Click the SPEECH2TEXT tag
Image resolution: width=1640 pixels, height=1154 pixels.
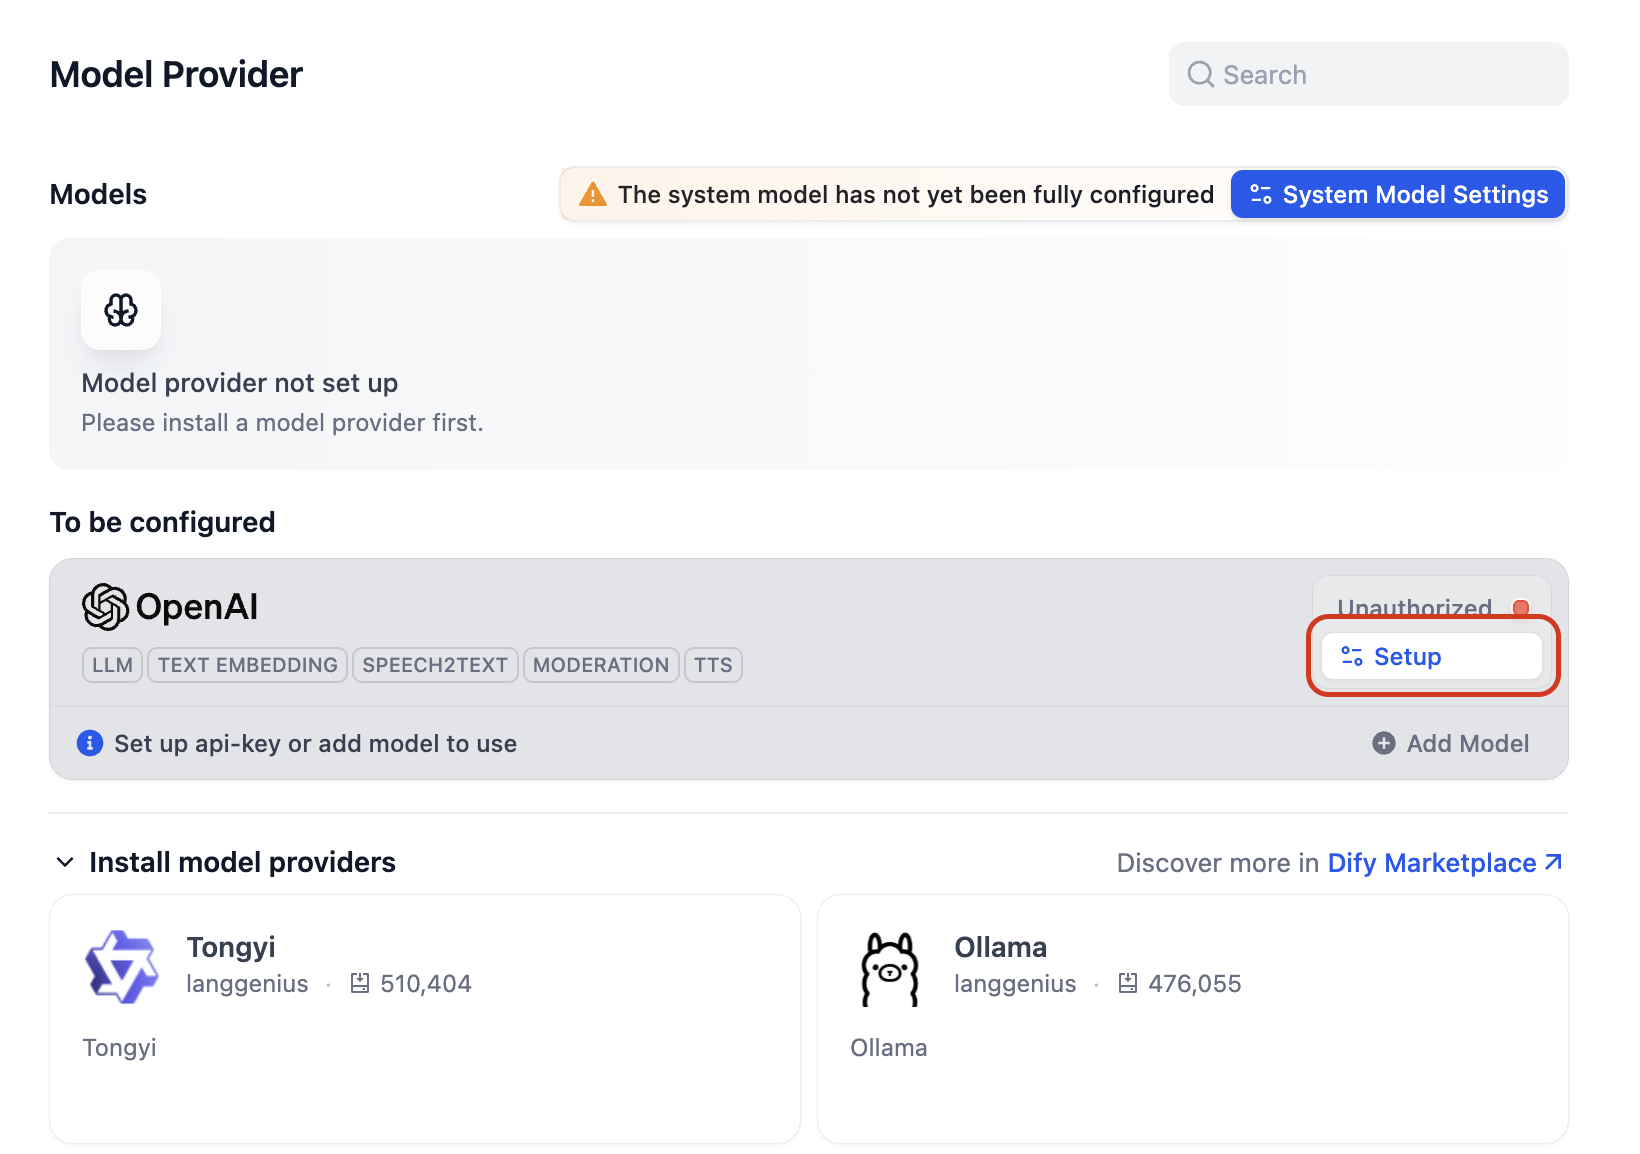point(435,665)
